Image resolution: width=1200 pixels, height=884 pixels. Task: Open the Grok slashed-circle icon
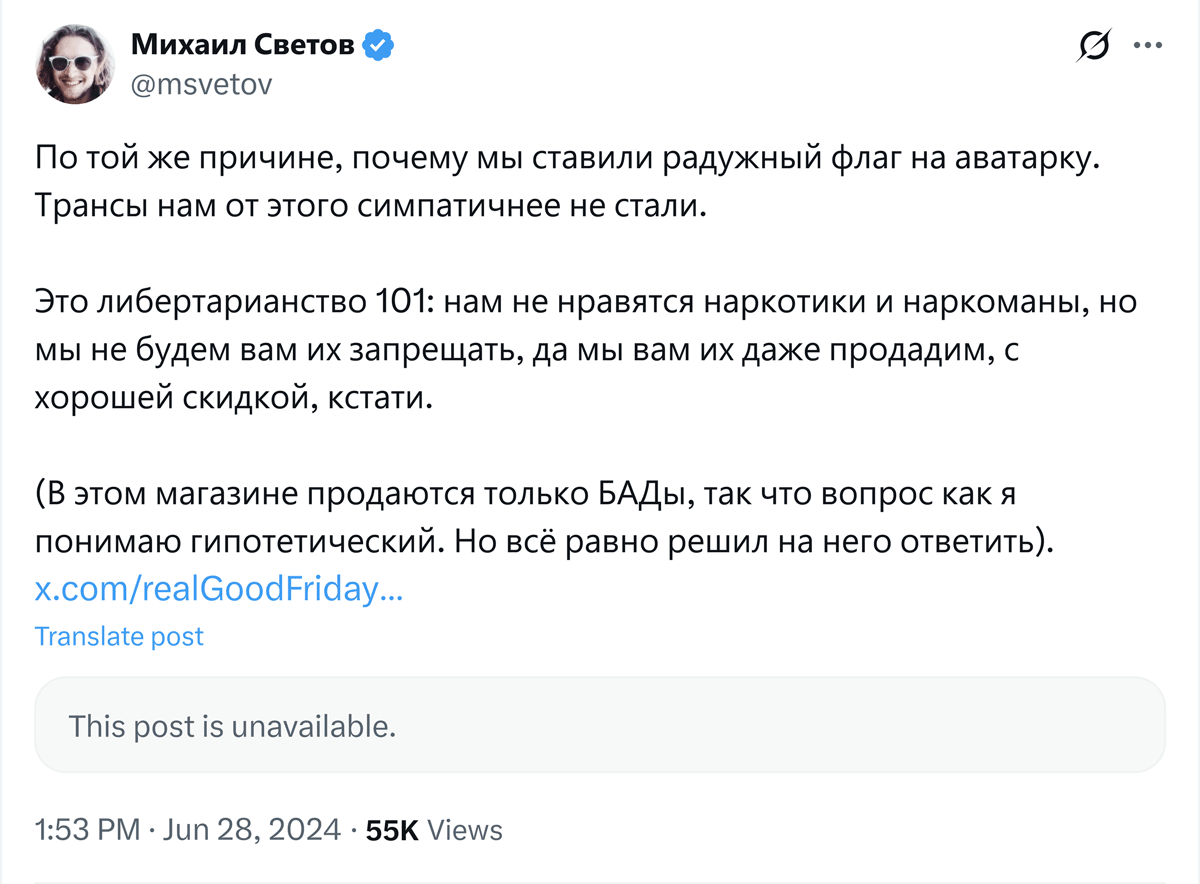tap(1095, 47)
